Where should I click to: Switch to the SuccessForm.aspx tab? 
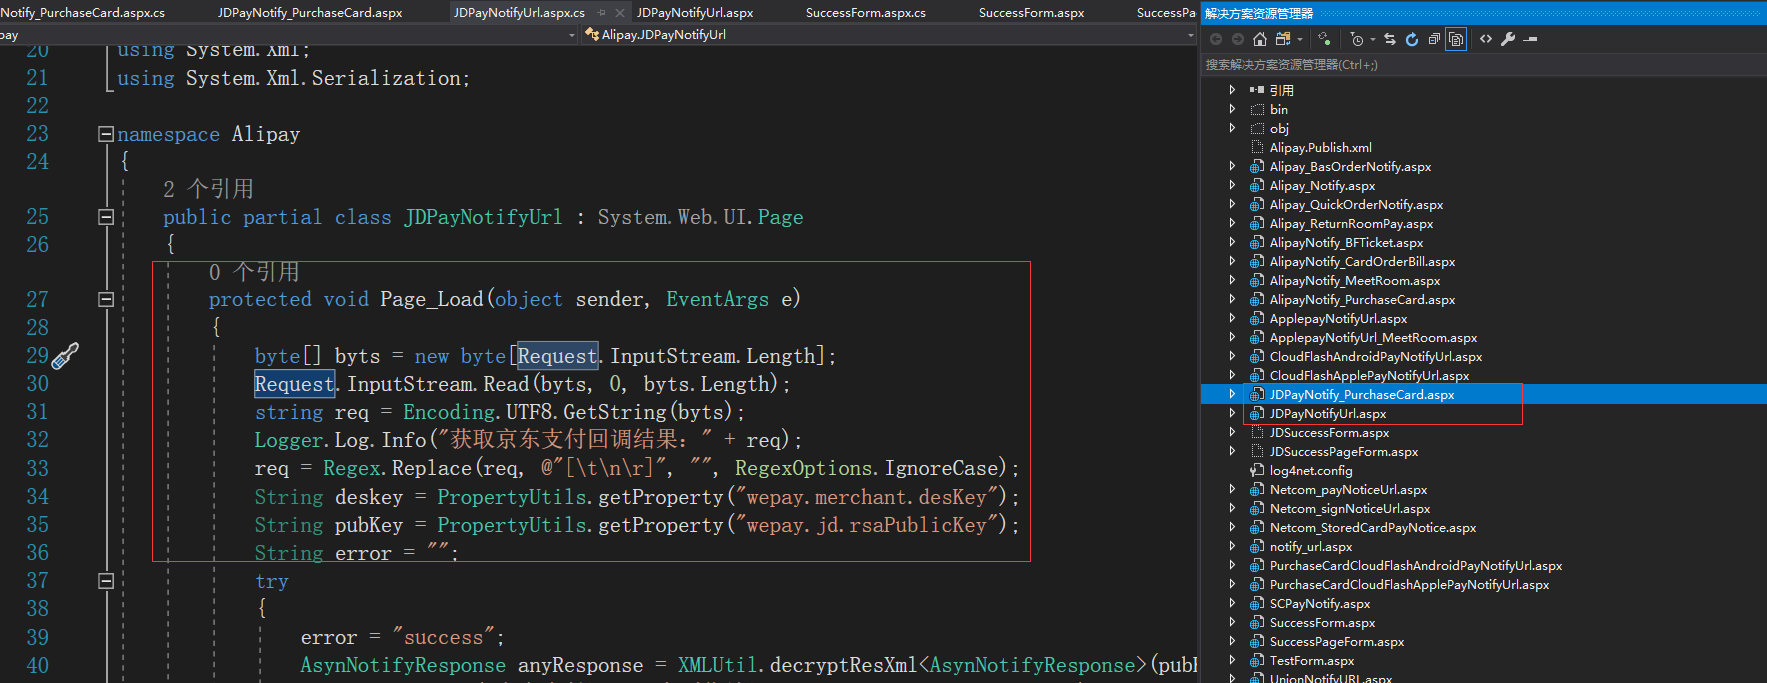coord(1031,13)
